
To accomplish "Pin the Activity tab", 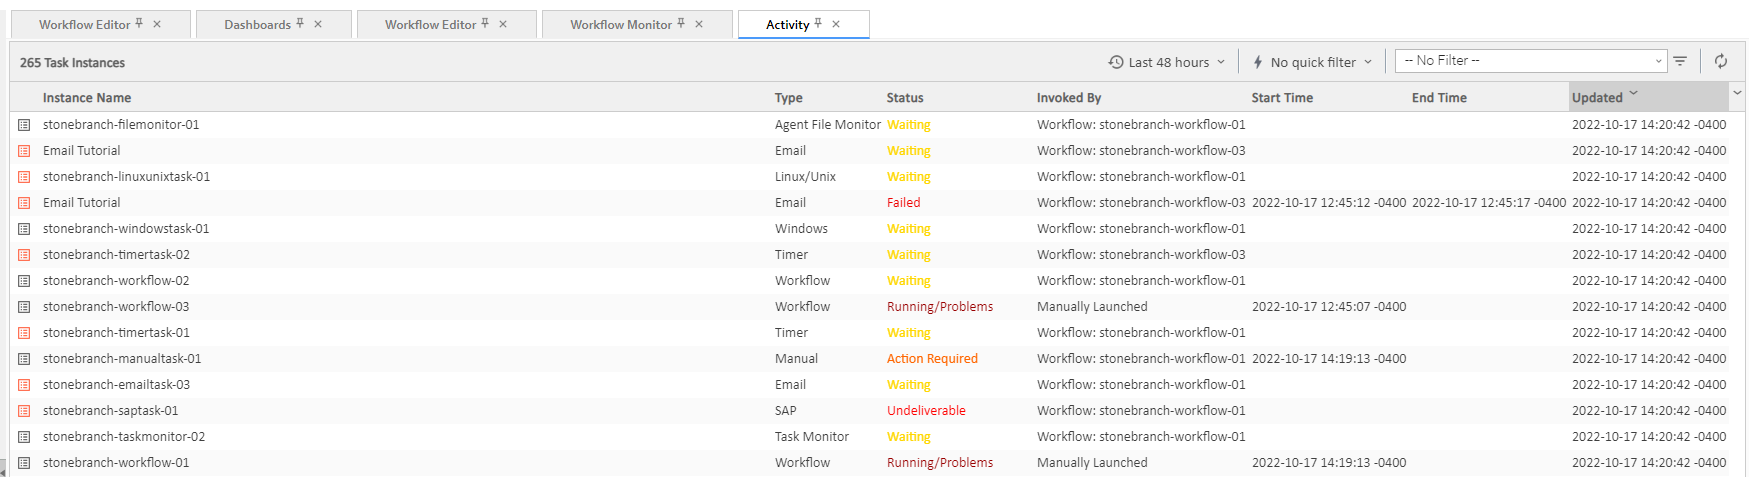I will [817, 24].
